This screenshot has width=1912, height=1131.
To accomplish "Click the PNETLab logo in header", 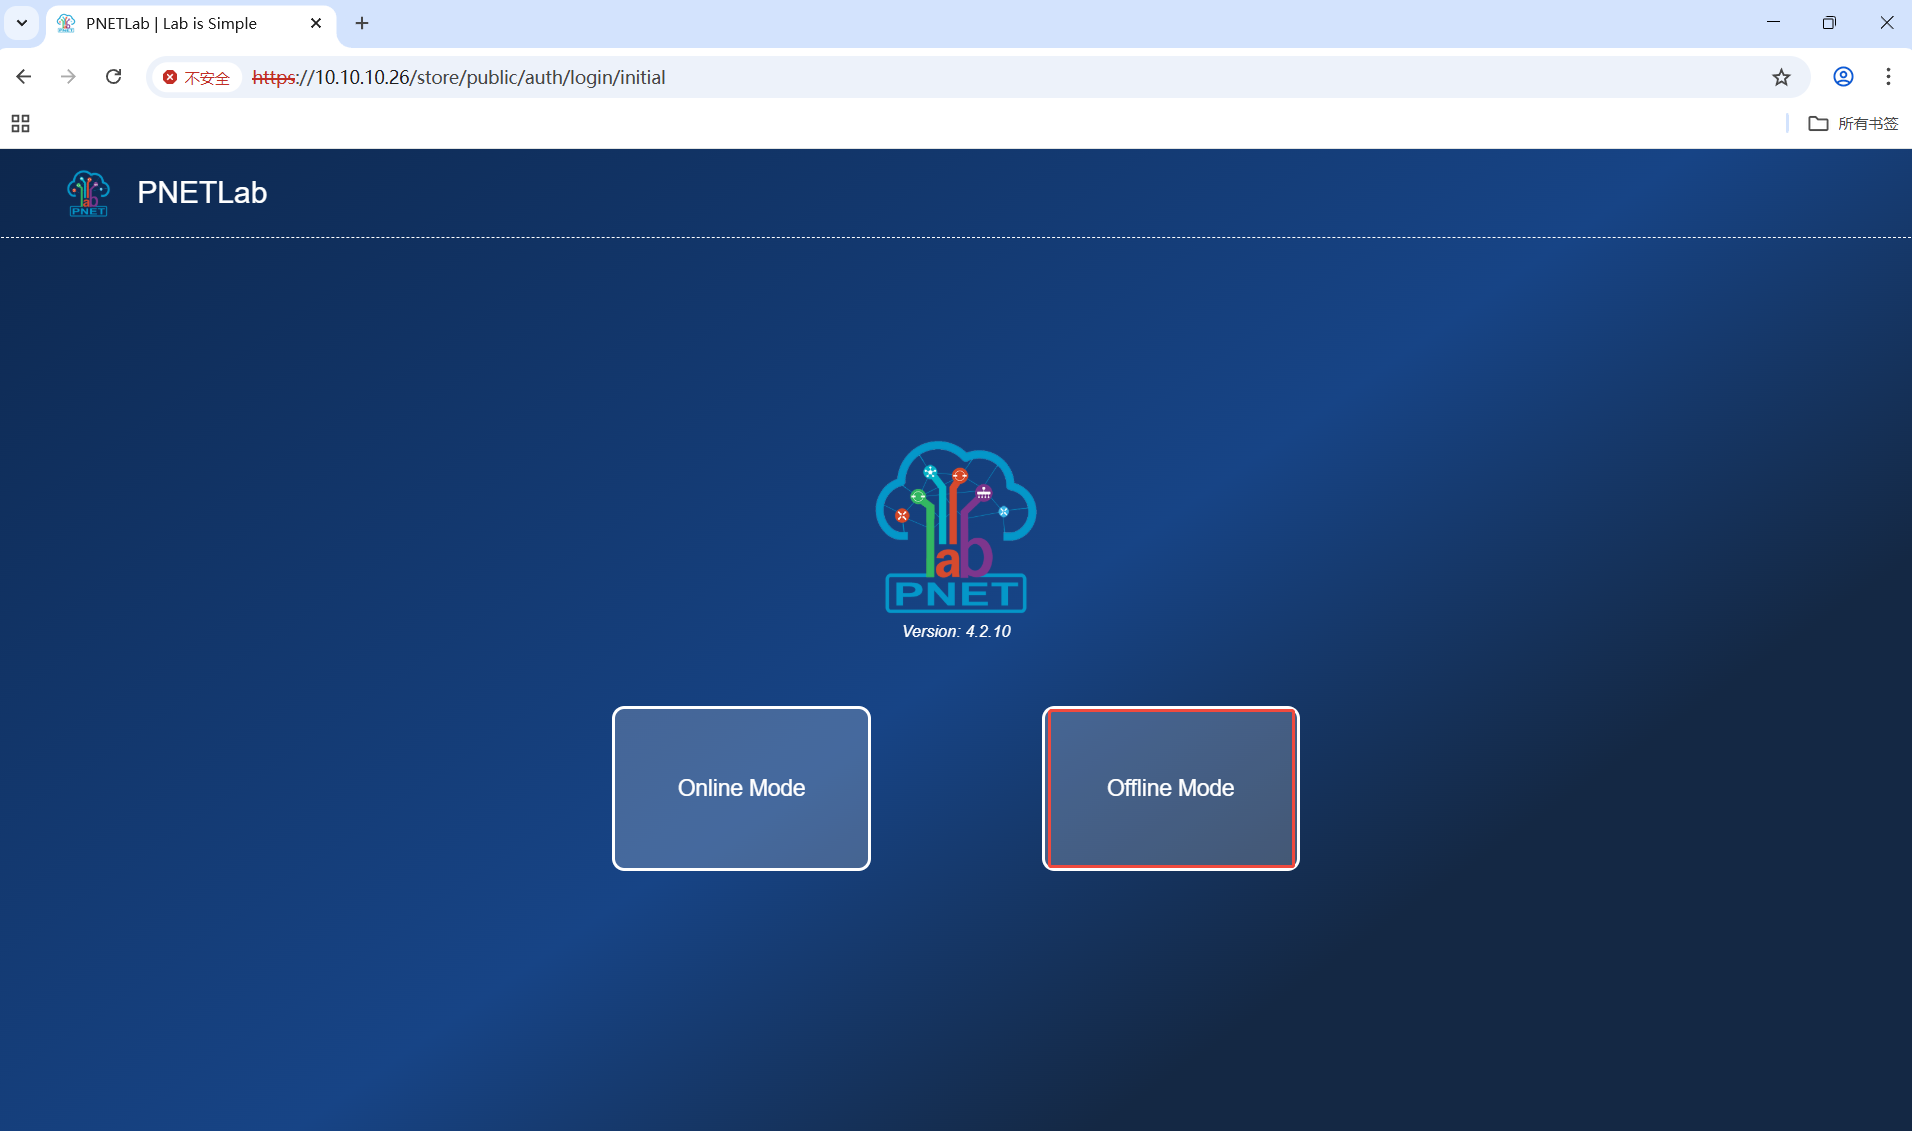I will [88, 193].
